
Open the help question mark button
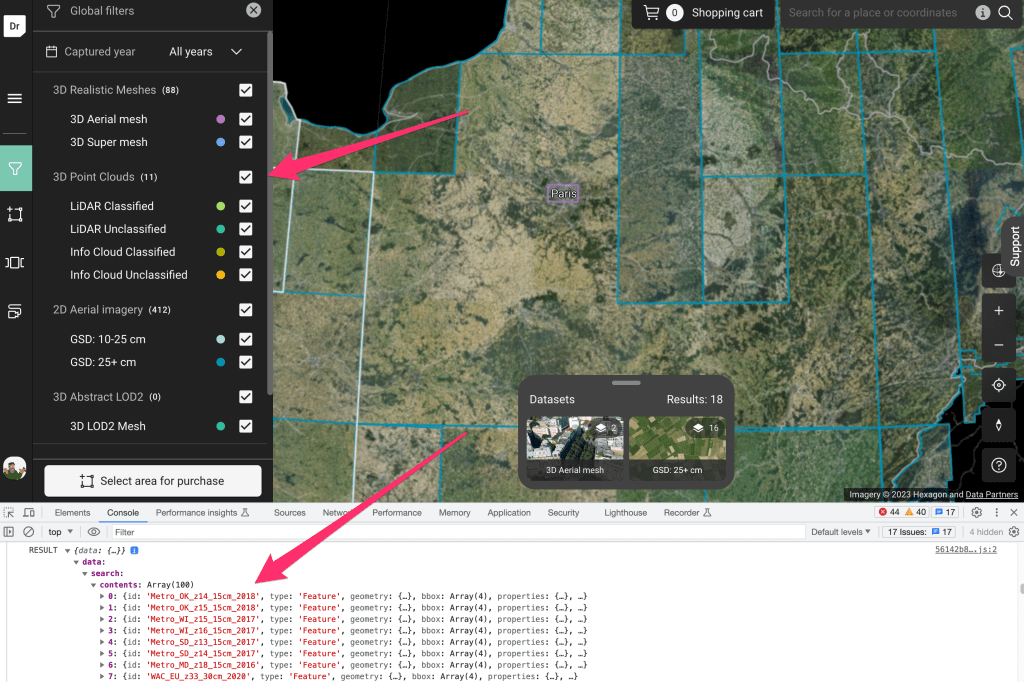[998, 465]
